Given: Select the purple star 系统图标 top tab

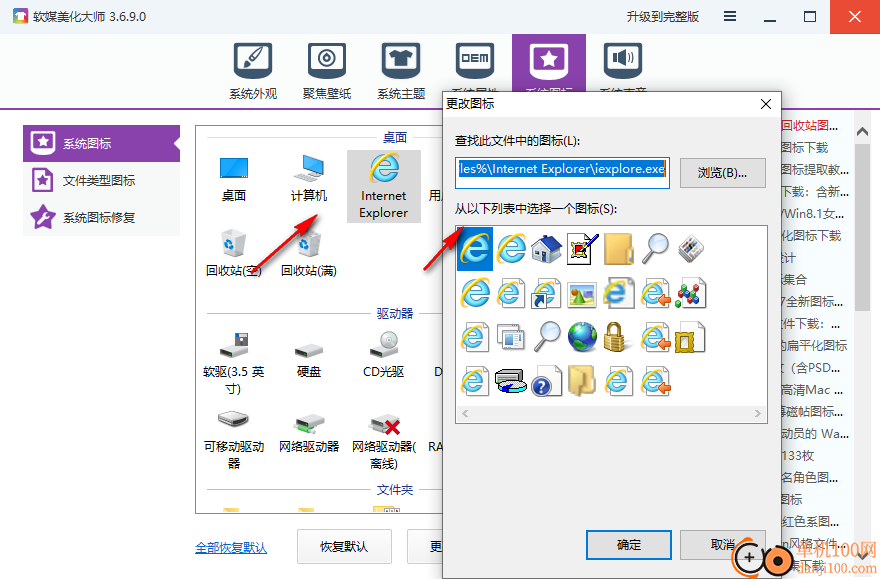Looking at the screenshot, I should (x=548, y=63).
